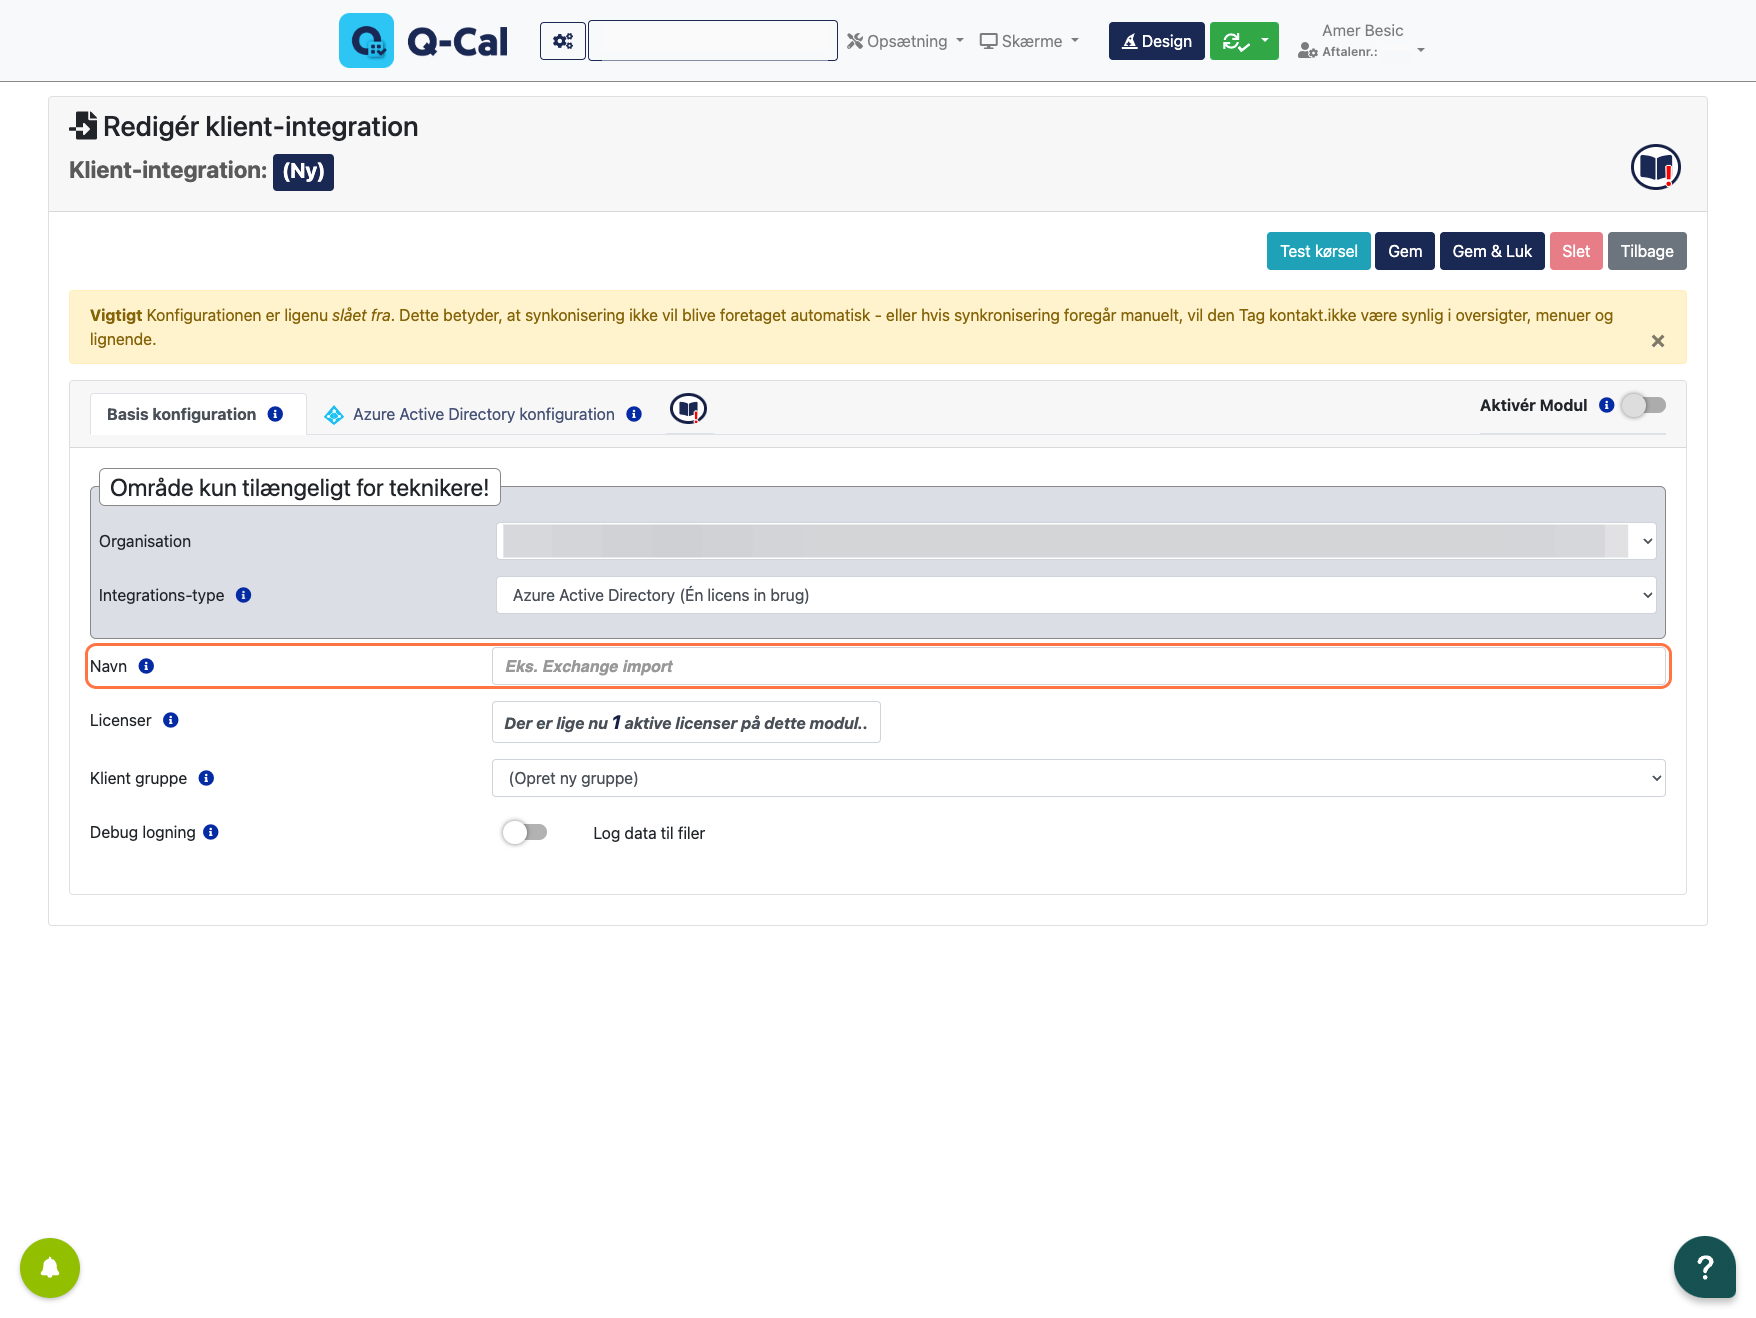Click info icon next to Debug logning

(211, 832)
